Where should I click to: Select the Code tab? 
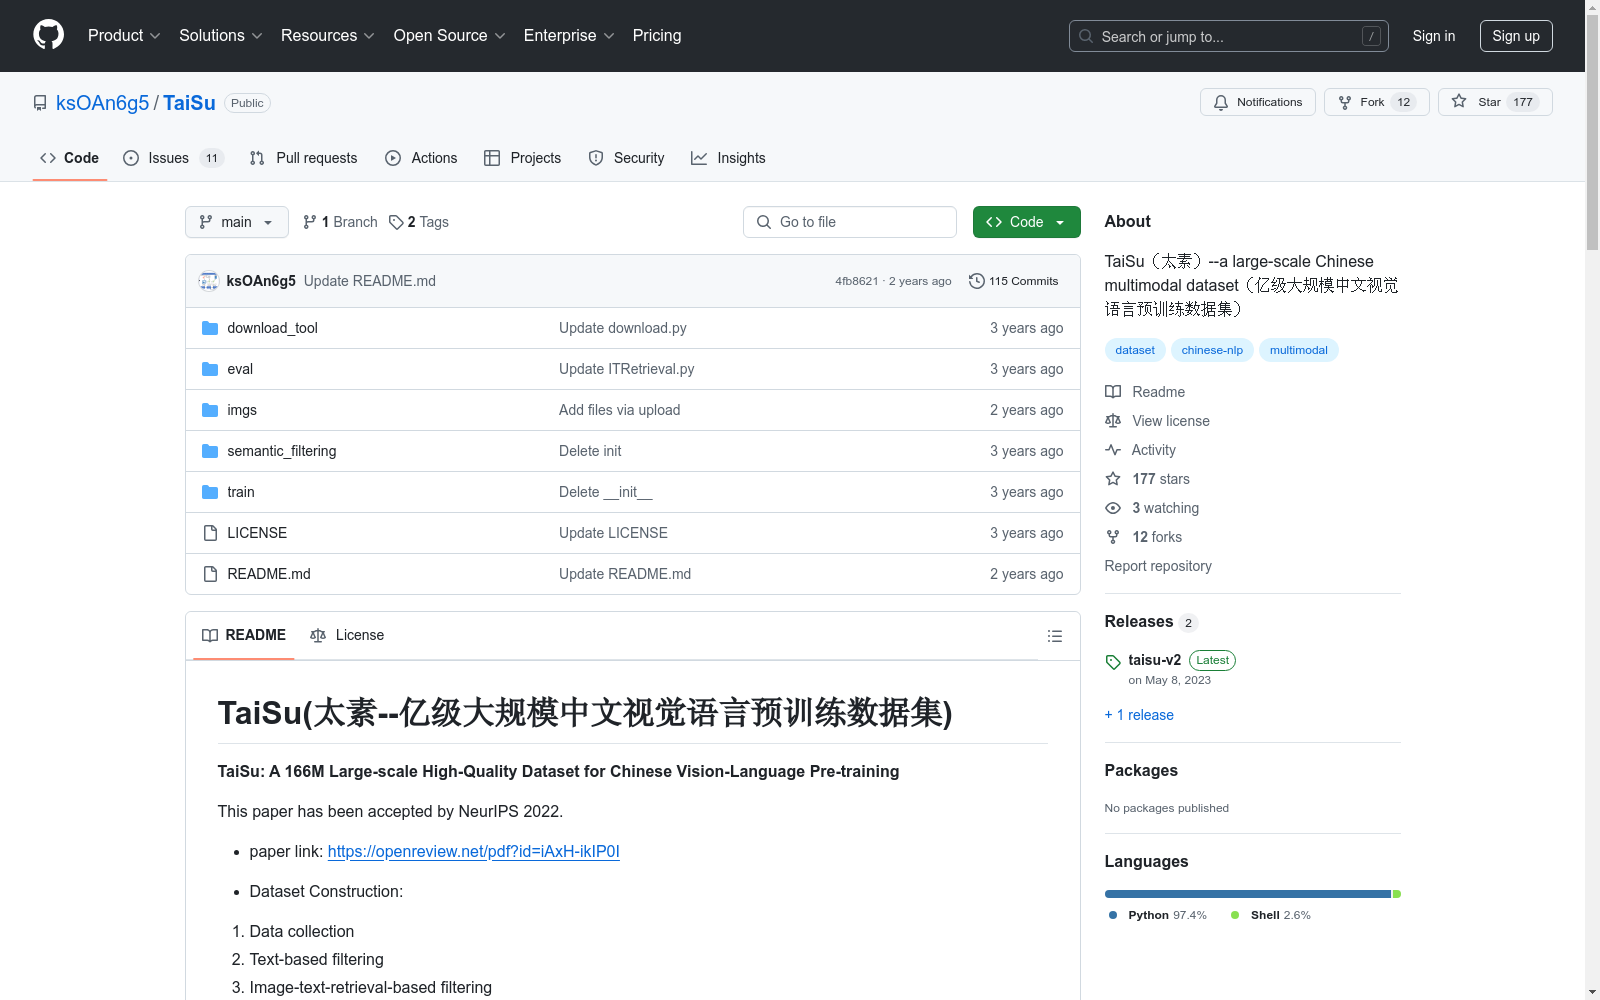(69, 158)
